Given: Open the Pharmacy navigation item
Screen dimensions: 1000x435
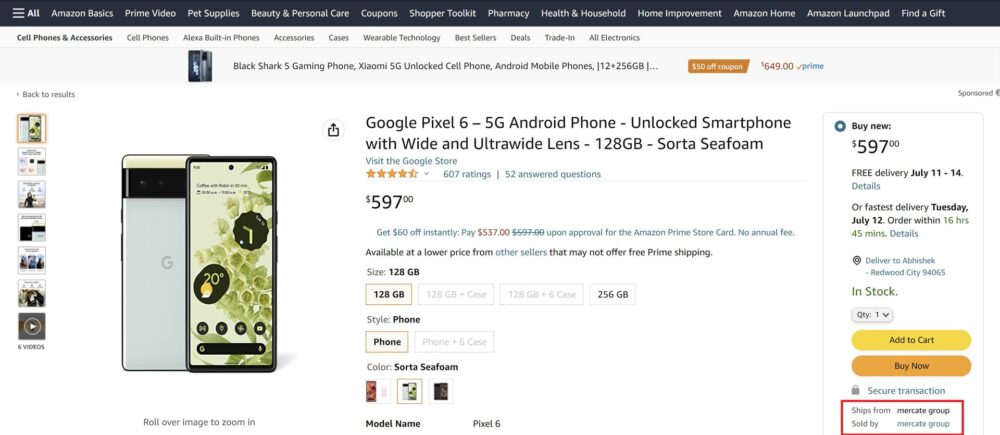Looking at the screenshot, I should 508,13.
